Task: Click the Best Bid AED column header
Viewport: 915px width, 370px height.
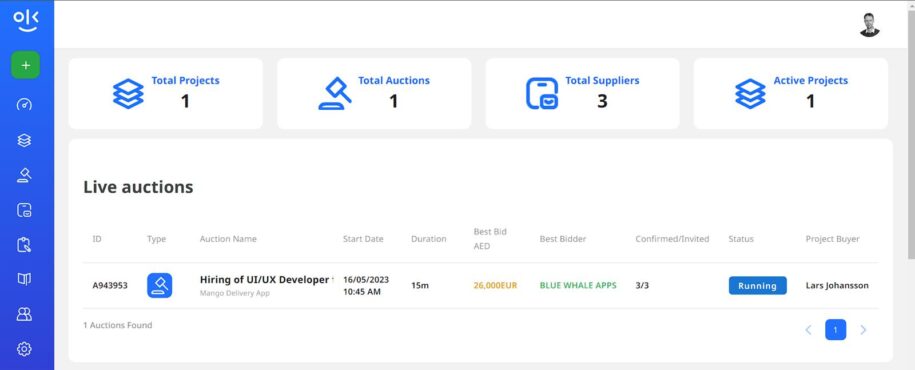Action: pos(490,239)
